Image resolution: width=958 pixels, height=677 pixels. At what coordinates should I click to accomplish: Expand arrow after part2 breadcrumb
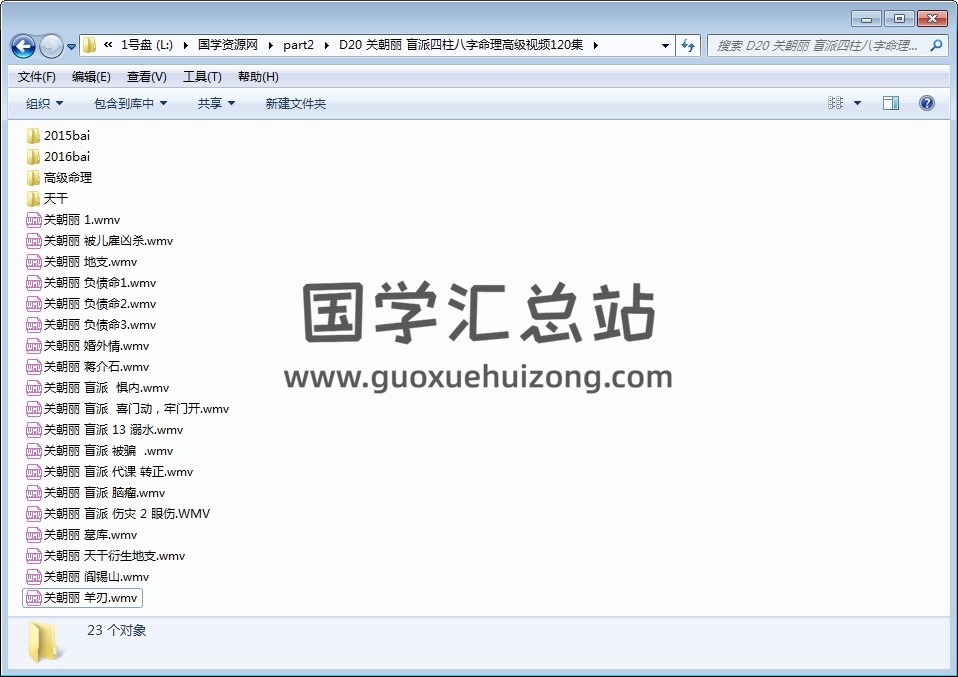[x=326, y=45]
